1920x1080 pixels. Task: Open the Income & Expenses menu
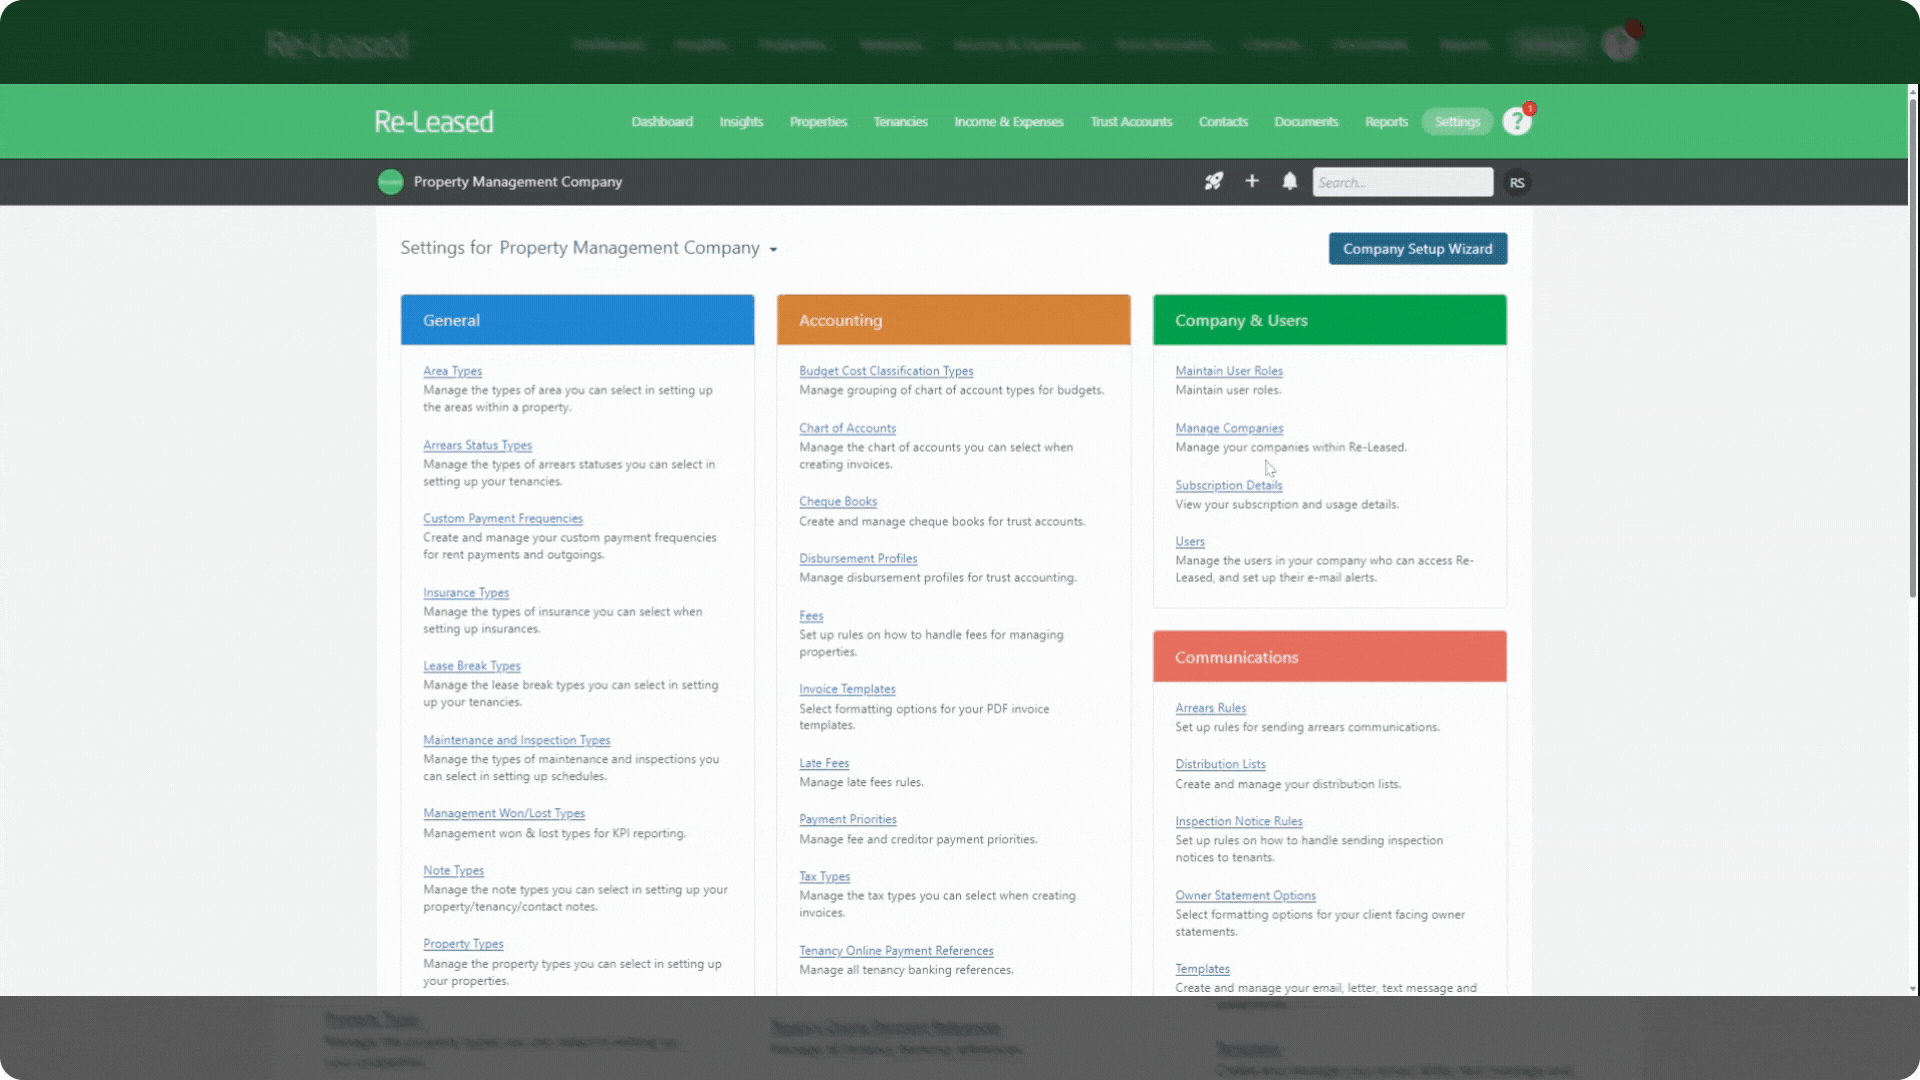(x=1008, y=122)
